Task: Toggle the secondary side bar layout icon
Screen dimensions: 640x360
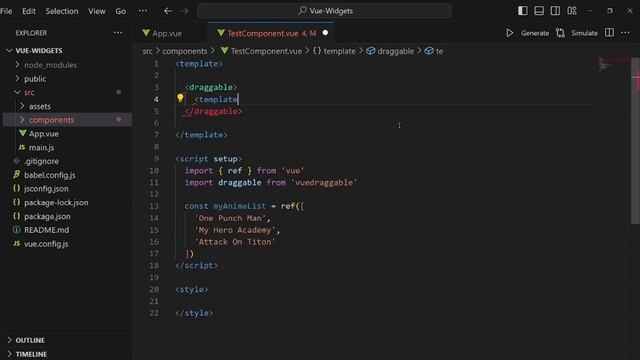Action: coord(555,11)
